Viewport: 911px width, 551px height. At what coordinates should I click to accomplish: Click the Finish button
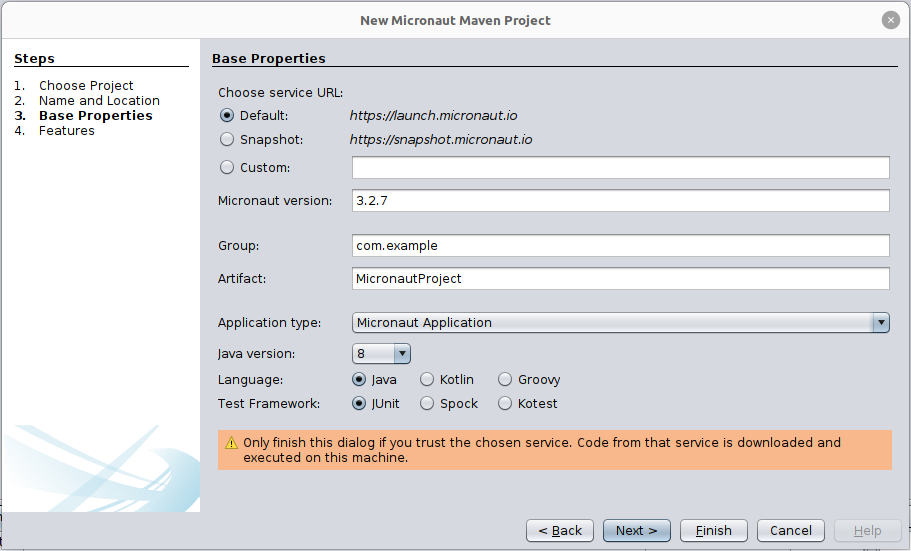[713, 531]
